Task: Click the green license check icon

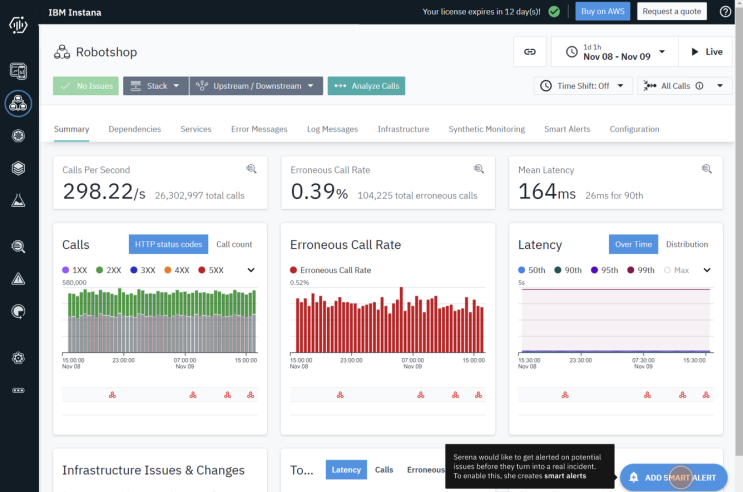Action: coord(554,11)
